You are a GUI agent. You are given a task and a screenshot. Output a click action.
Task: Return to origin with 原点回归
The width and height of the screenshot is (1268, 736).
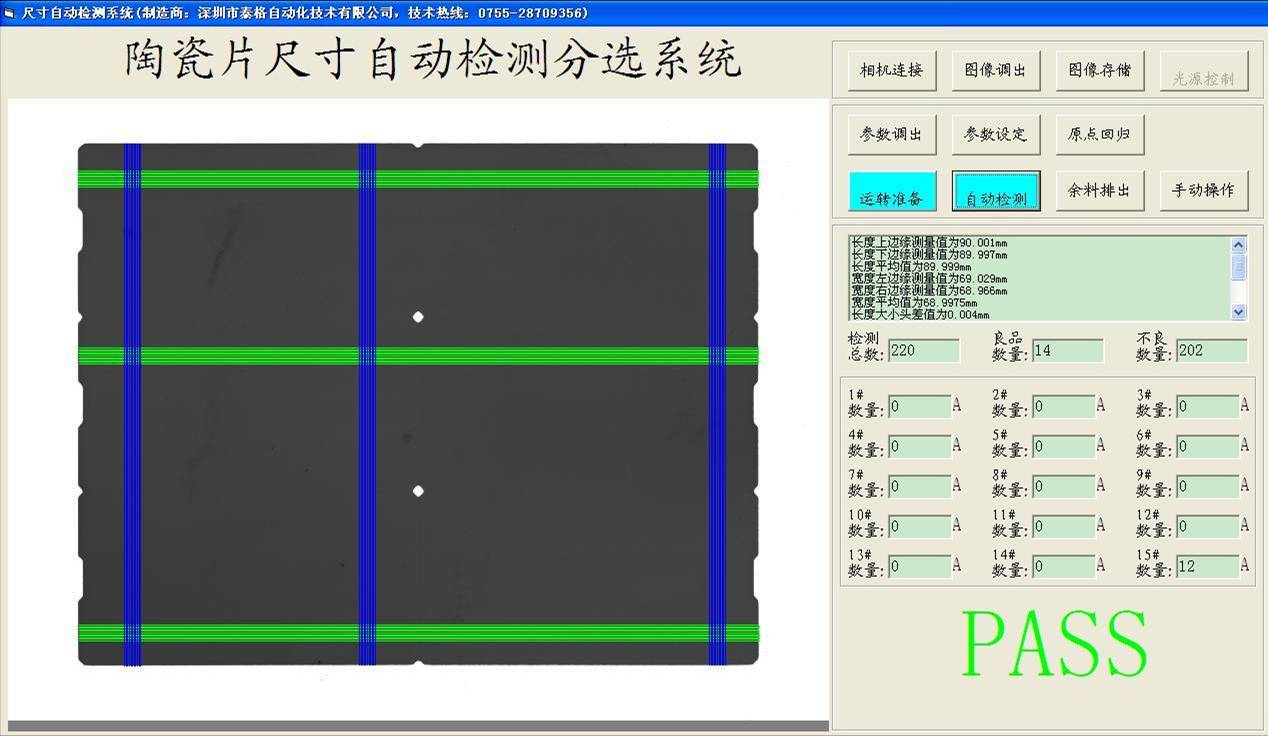pos(1100,134)
